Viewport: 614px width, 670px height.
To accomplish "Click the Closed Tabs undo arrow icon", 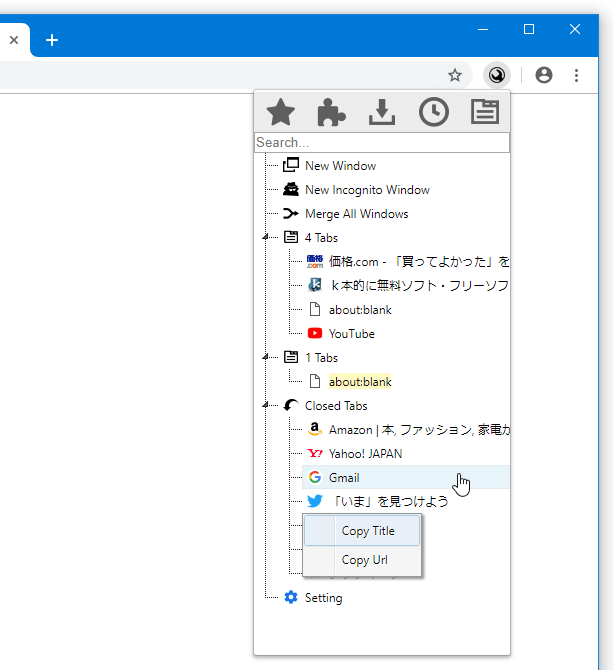I will pyautogui.click(x=291, y=405).
